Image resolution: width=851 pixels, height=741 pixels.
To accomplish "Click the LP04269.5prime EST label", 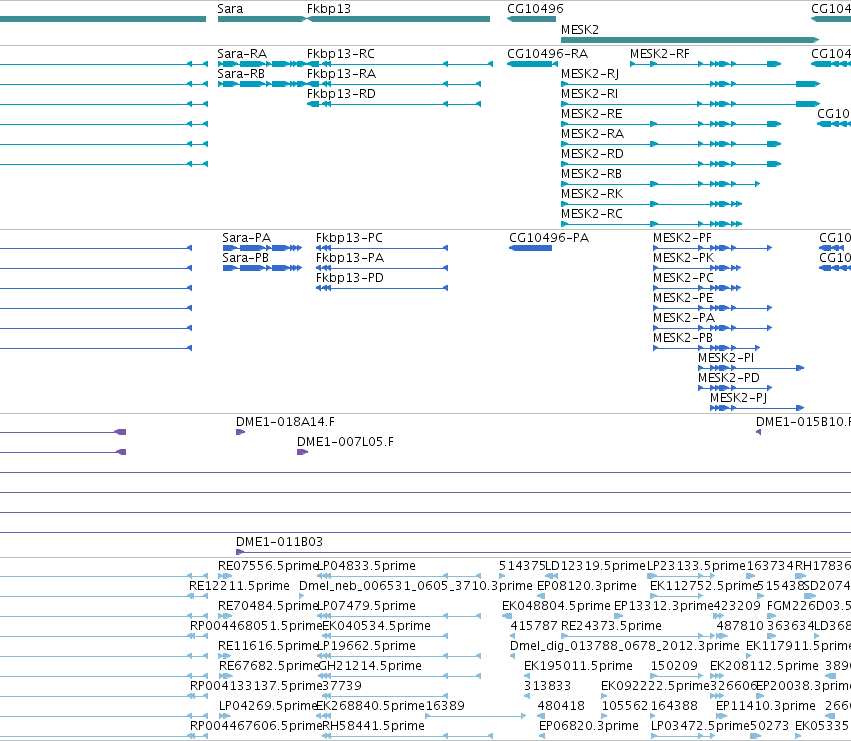I will [268, 706].
